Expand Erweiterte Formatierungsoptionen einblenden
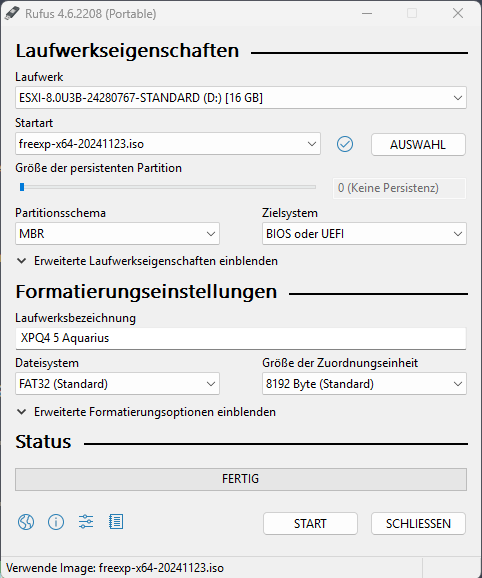 (146, 412)
